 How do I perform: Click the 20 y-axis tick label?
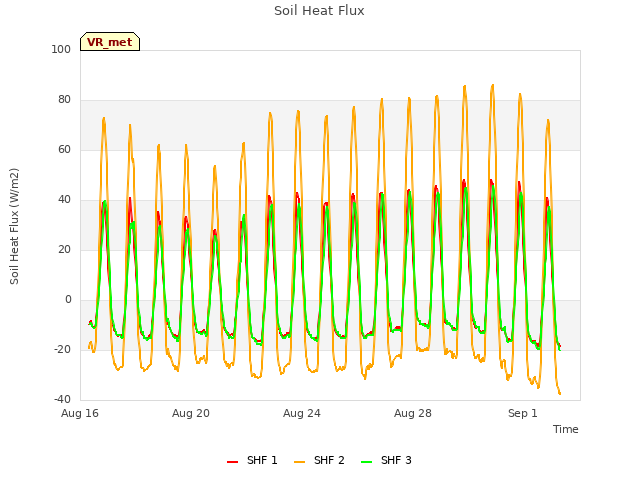(64, 249)
